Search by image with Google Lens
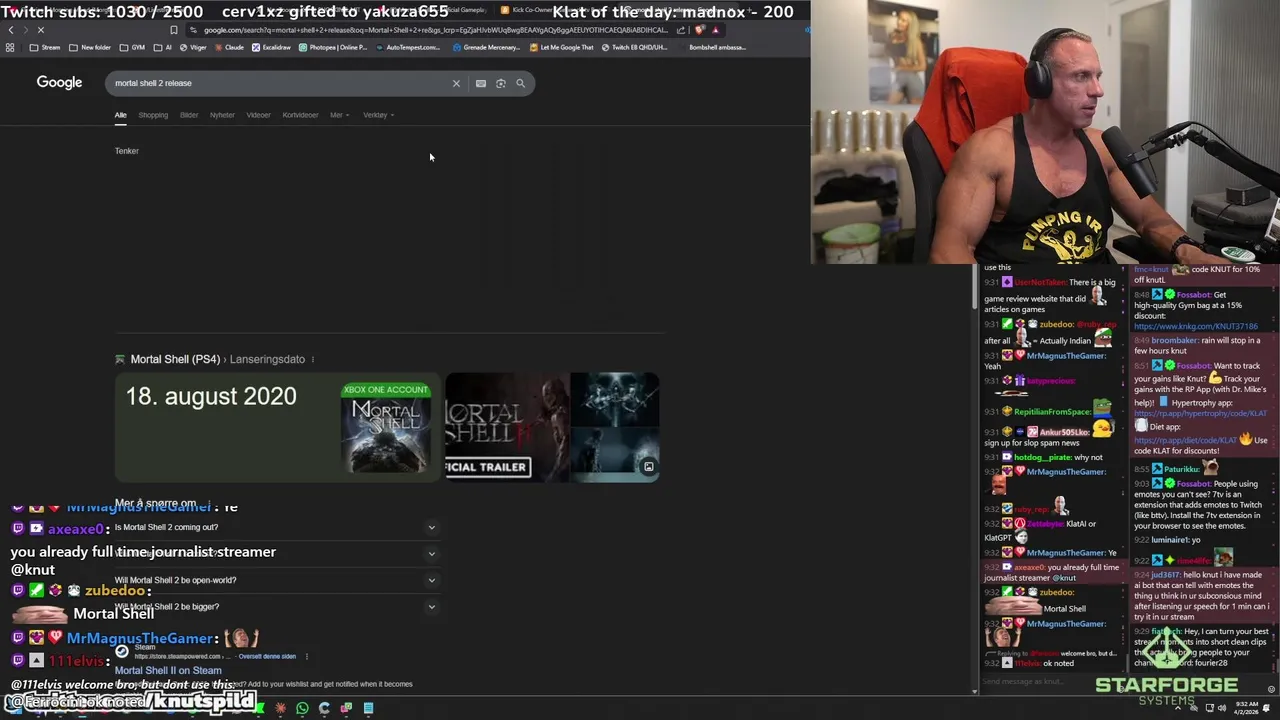This screenshot has height=720, width=1280. point(501,83)
